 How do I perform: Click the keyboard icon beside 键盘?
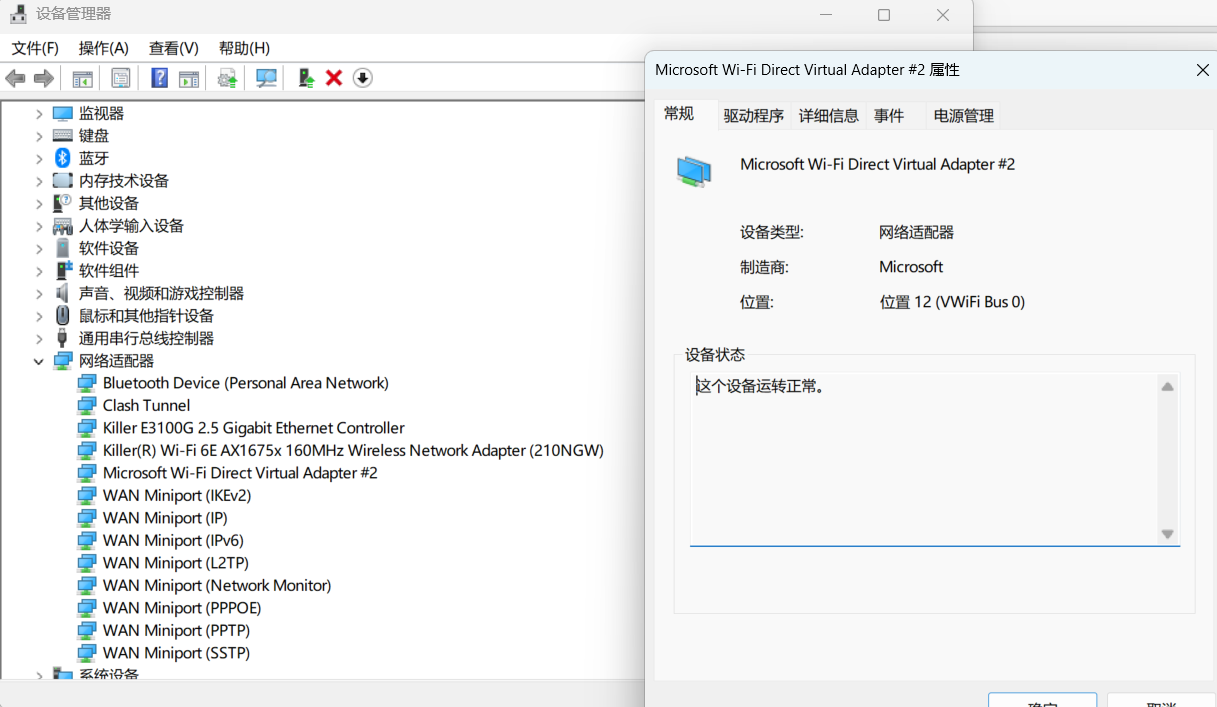63,136
